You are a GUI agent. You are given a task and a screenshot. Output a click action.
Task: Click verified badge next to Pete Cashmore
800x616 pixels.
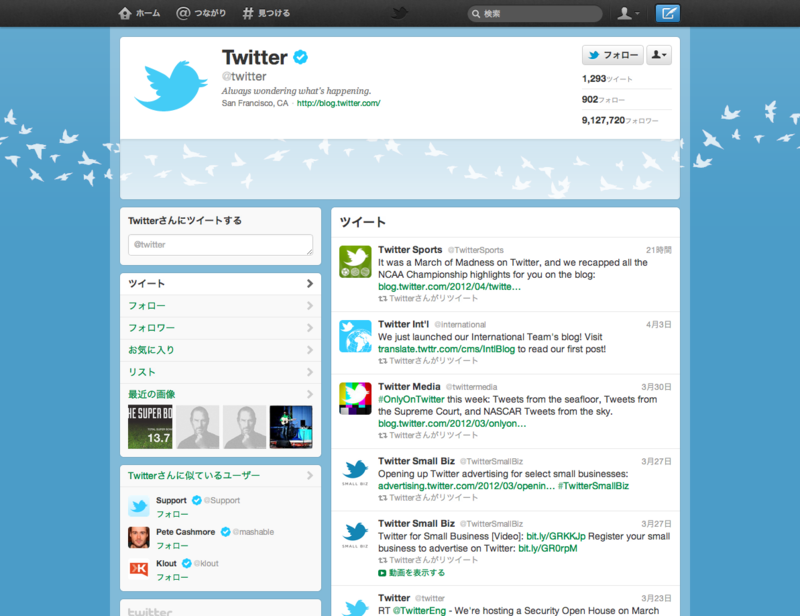click(226, 532)
